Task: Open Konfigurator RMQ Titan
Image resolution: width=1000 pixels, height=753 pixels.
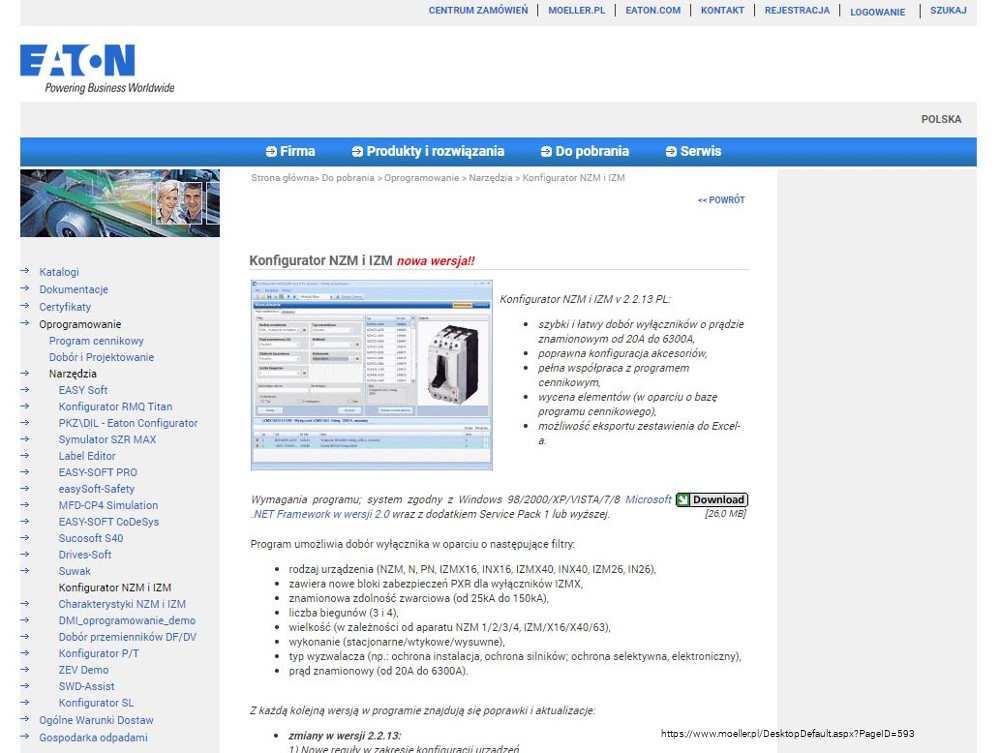Action: coord(115,407)
